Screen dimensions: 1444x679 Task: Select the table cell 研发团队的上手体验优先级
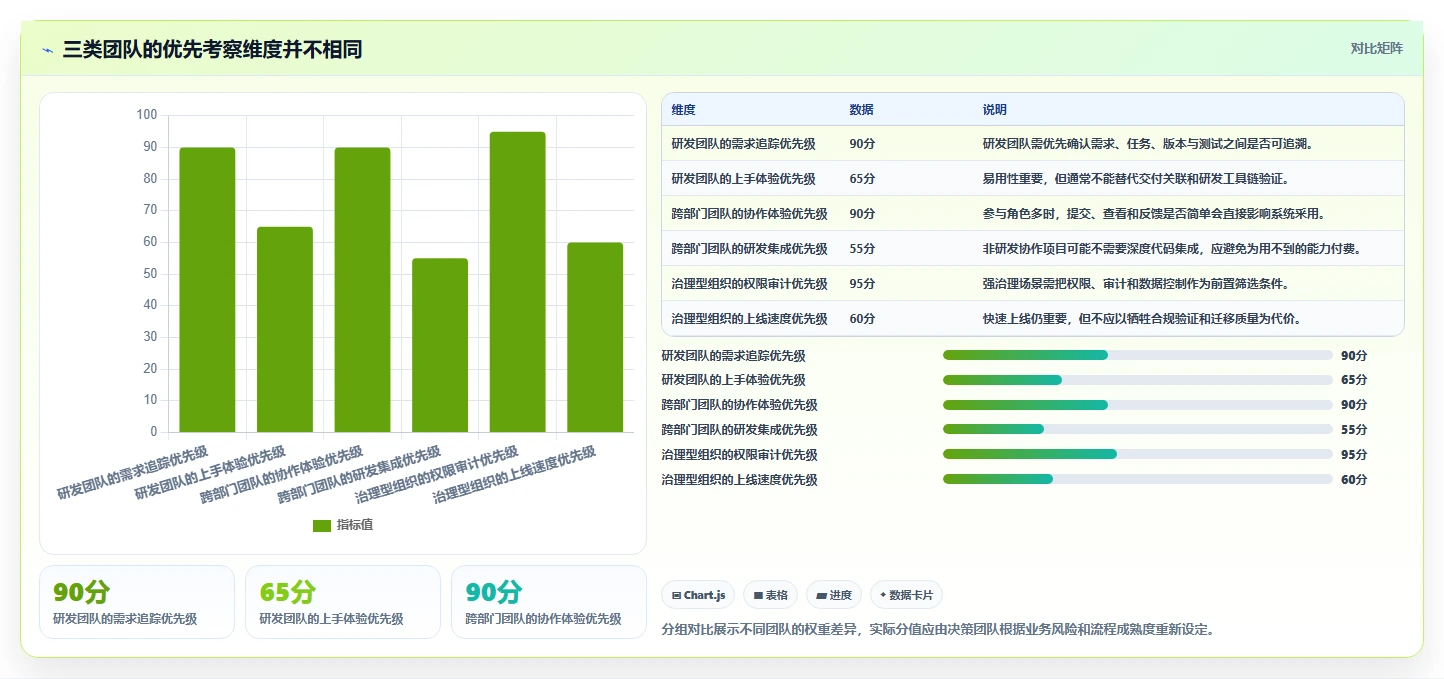[x=743, y=179]
